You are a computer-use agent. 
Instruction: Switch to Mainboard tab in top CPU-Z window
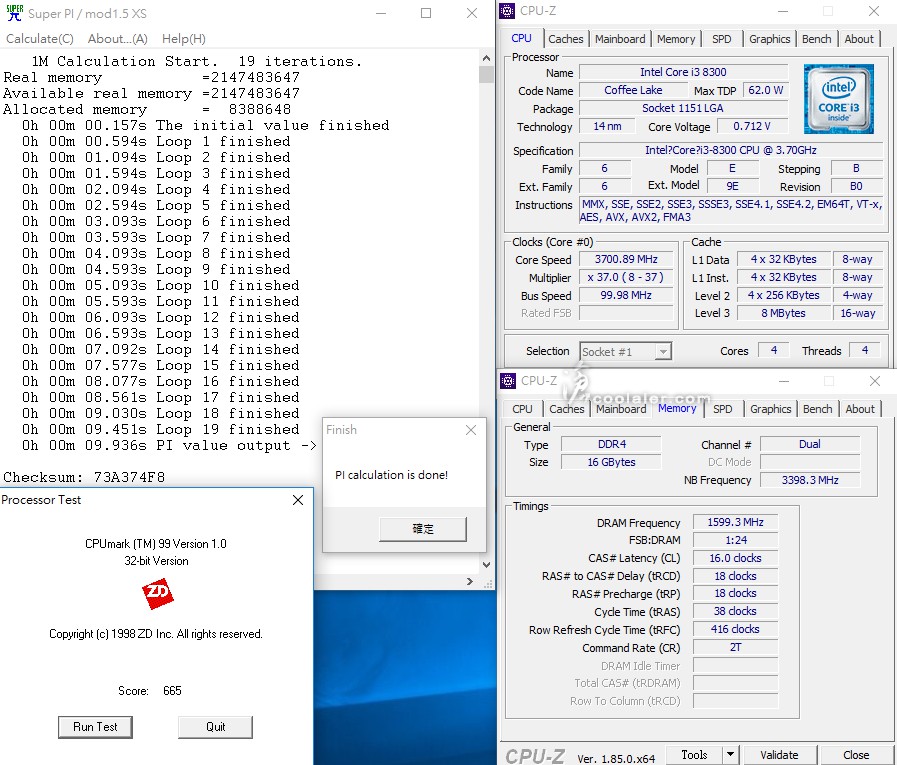point(620,39)
